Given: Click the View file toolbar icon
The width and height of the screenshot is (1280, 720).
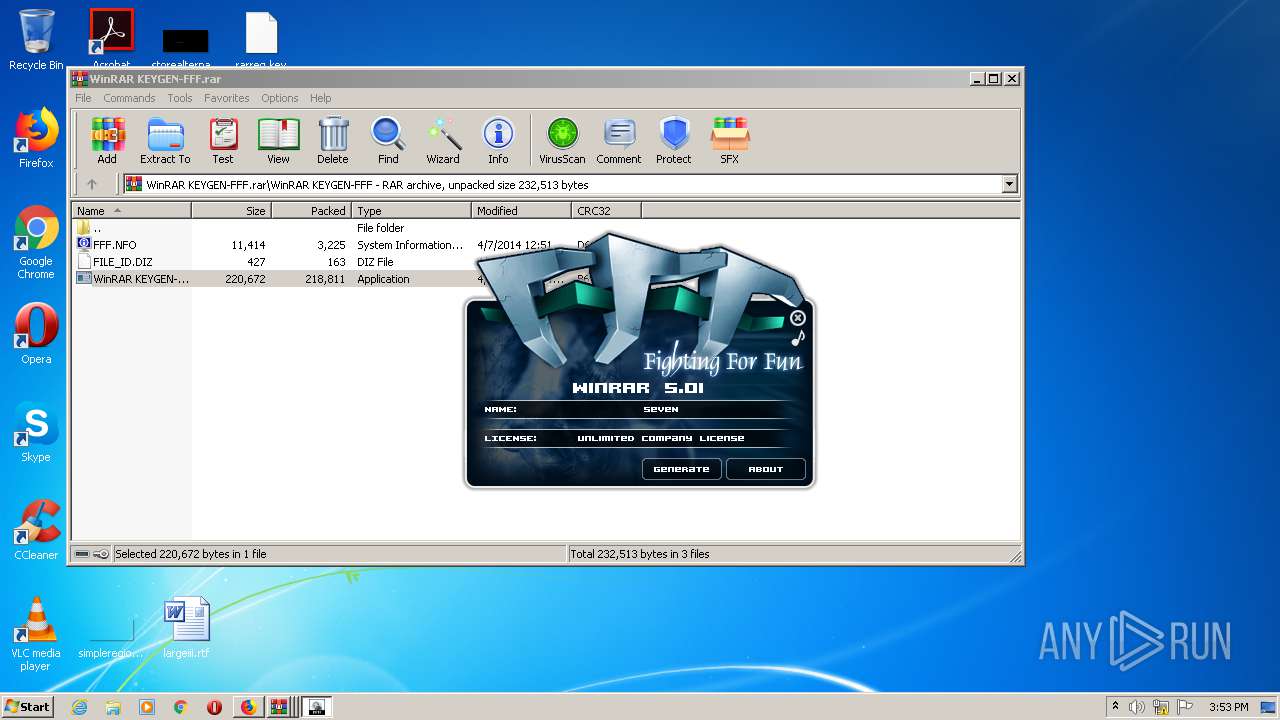Looking at the screenshot, I should [278, 140].
